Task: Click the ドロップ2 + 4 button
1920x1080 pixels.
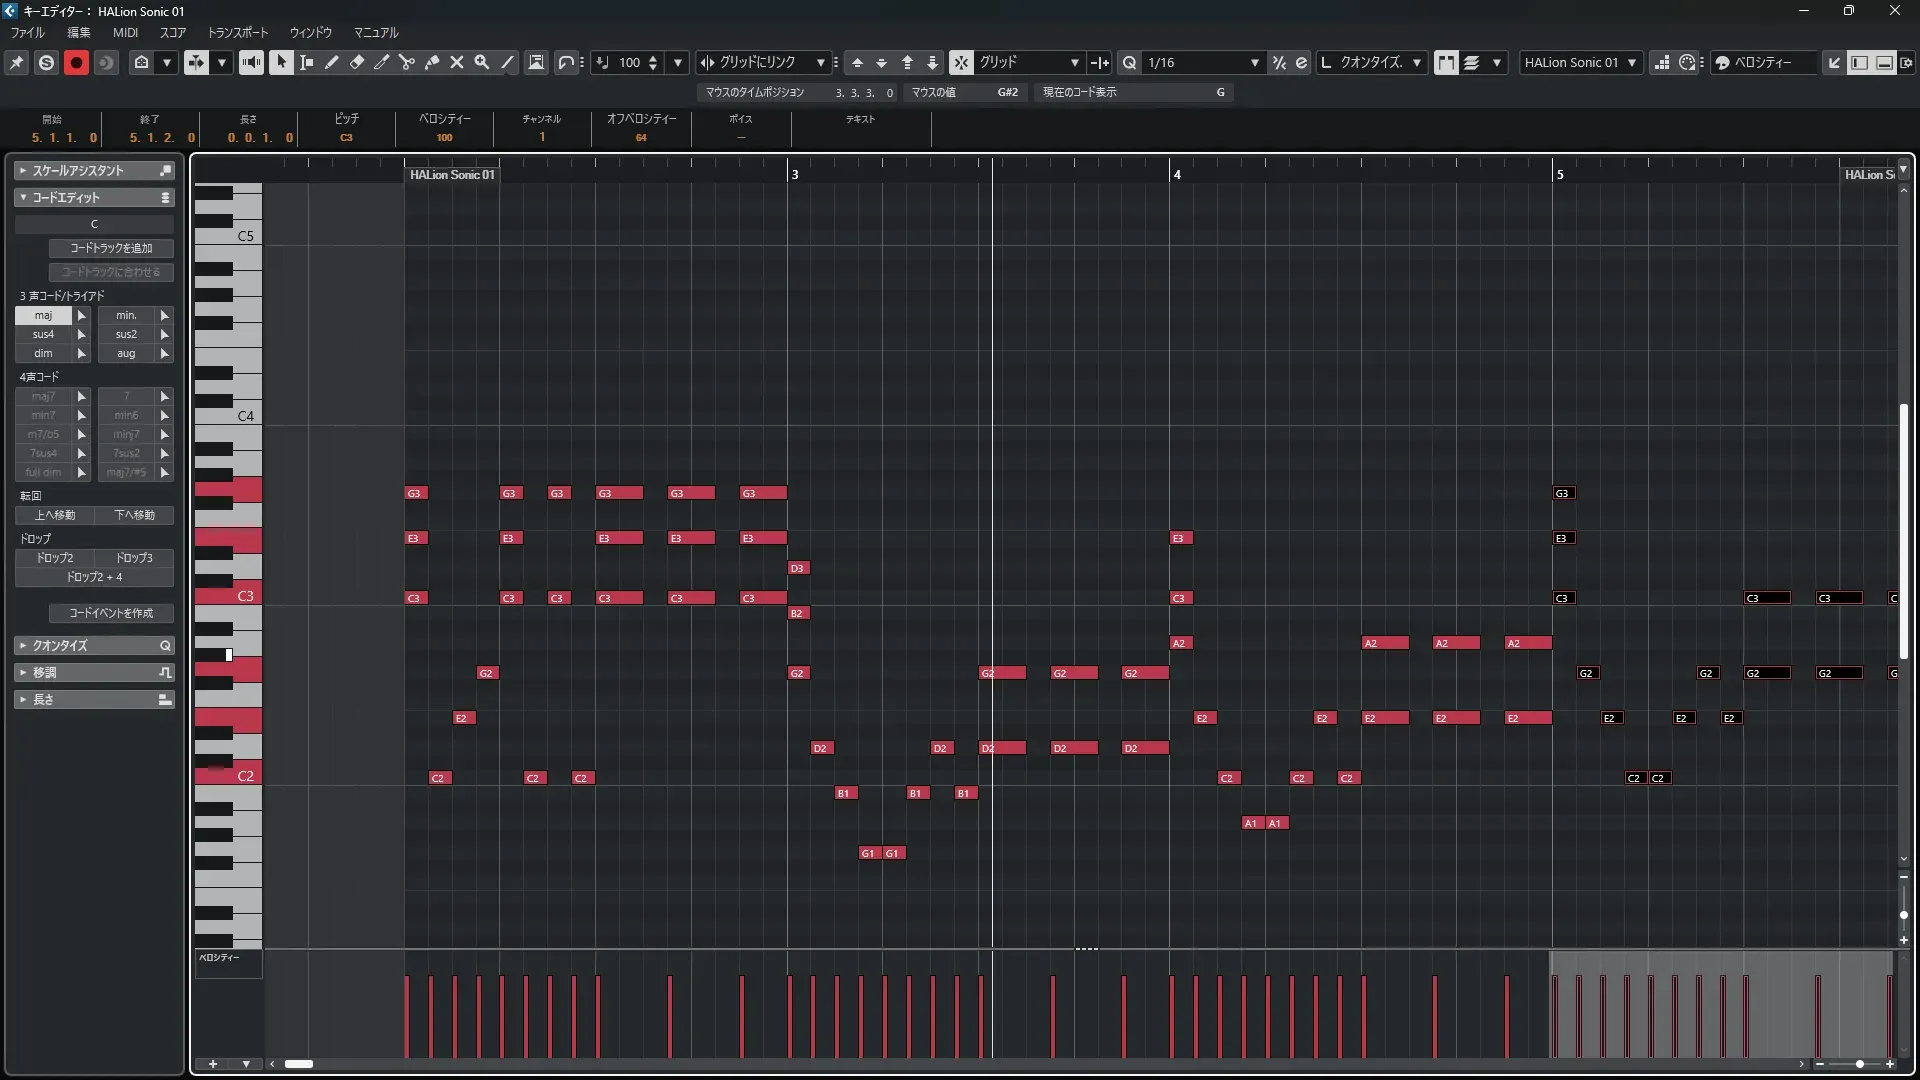Action: [x=94, y=577]
